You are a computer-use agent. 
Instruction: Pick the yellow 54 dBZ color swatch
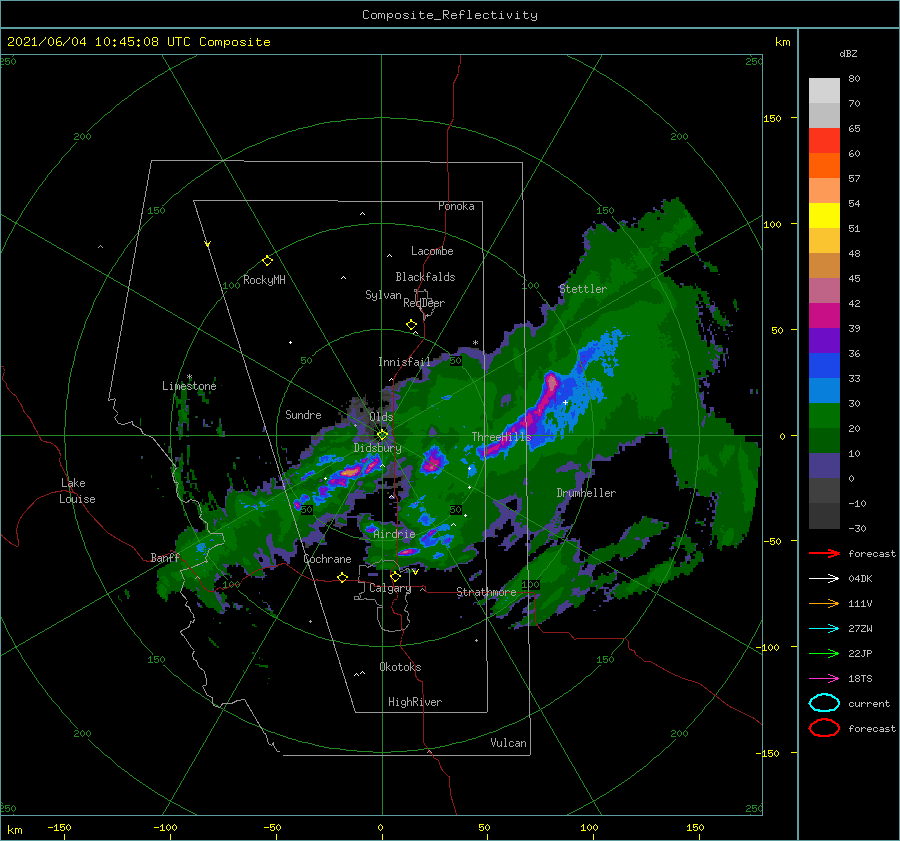824,215
